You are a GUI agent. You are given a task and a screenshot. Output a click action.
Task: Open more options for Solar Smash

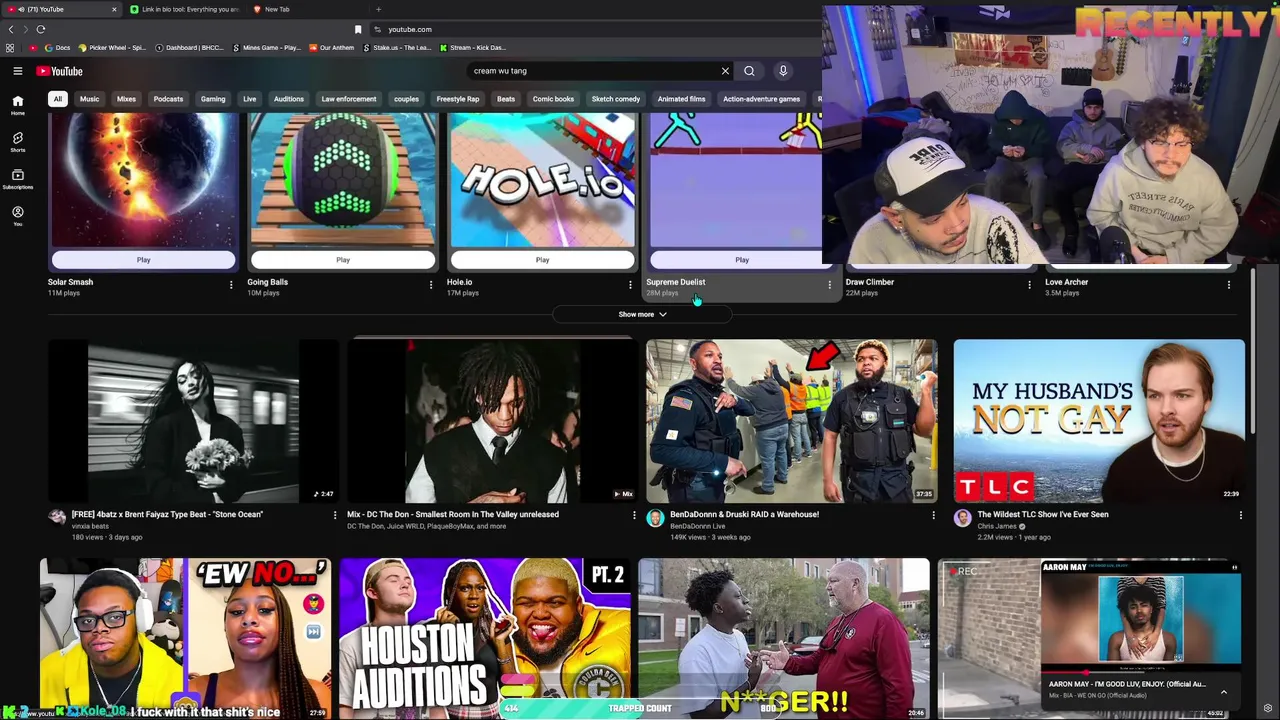[x=231, y=285]
